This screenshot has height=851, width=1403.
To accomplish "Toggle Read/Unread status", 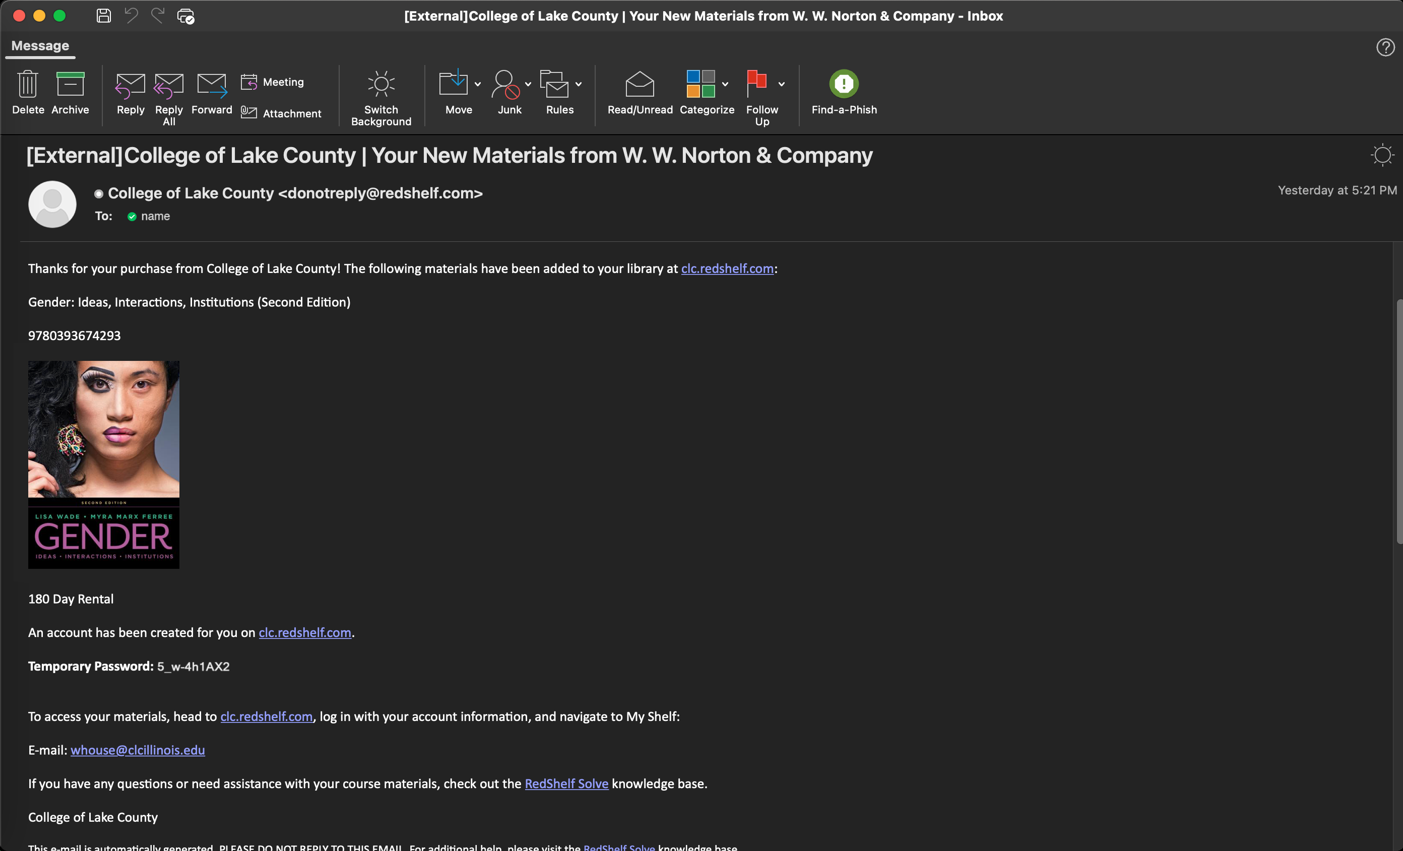I will pos(640,94).
